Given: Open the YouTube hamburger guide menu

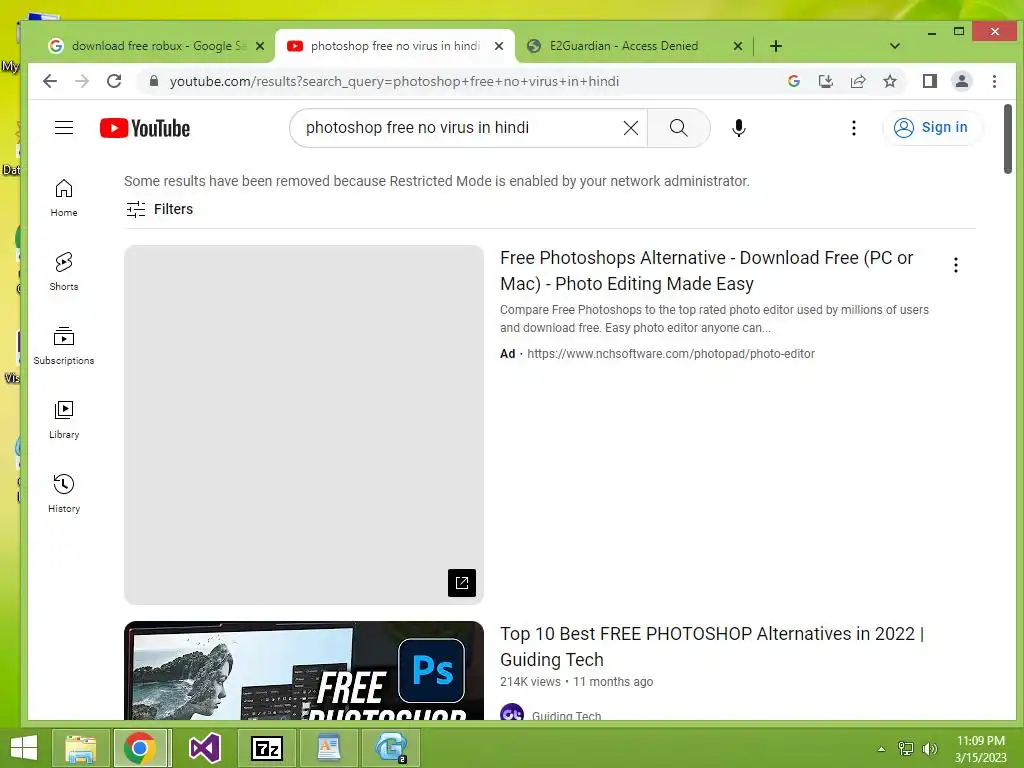Looking at the screenshot, I should [x=64, y=127].
